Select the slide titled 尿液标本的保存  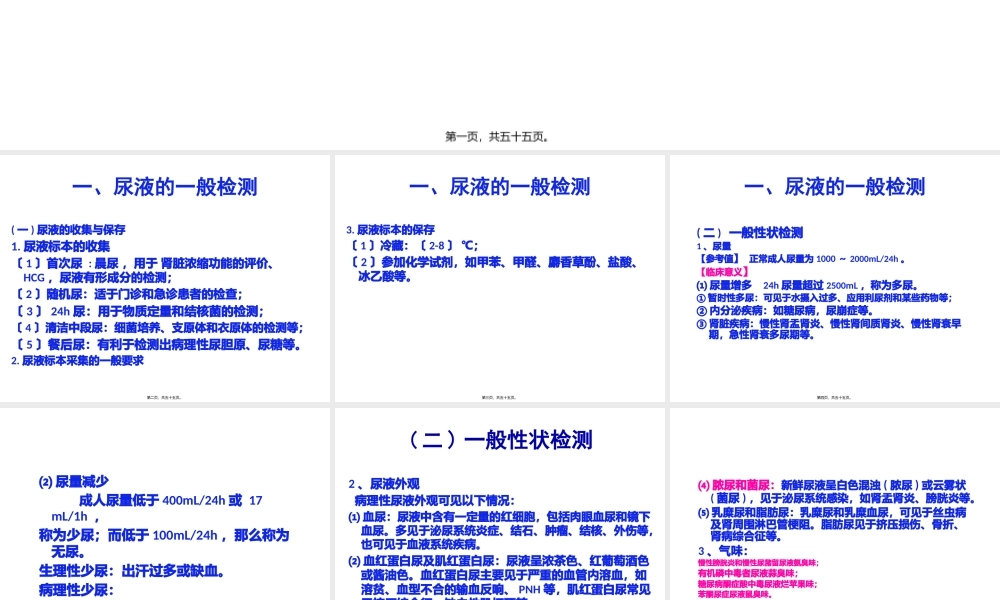click(x=497, y=280)
